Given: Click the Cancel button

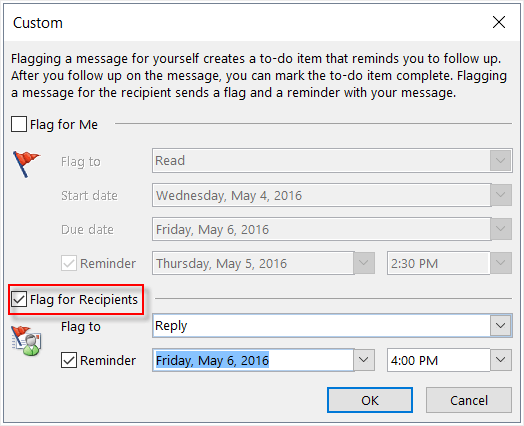Looking at the screenshot, I should pyautogui.click(x=469, y=400).
